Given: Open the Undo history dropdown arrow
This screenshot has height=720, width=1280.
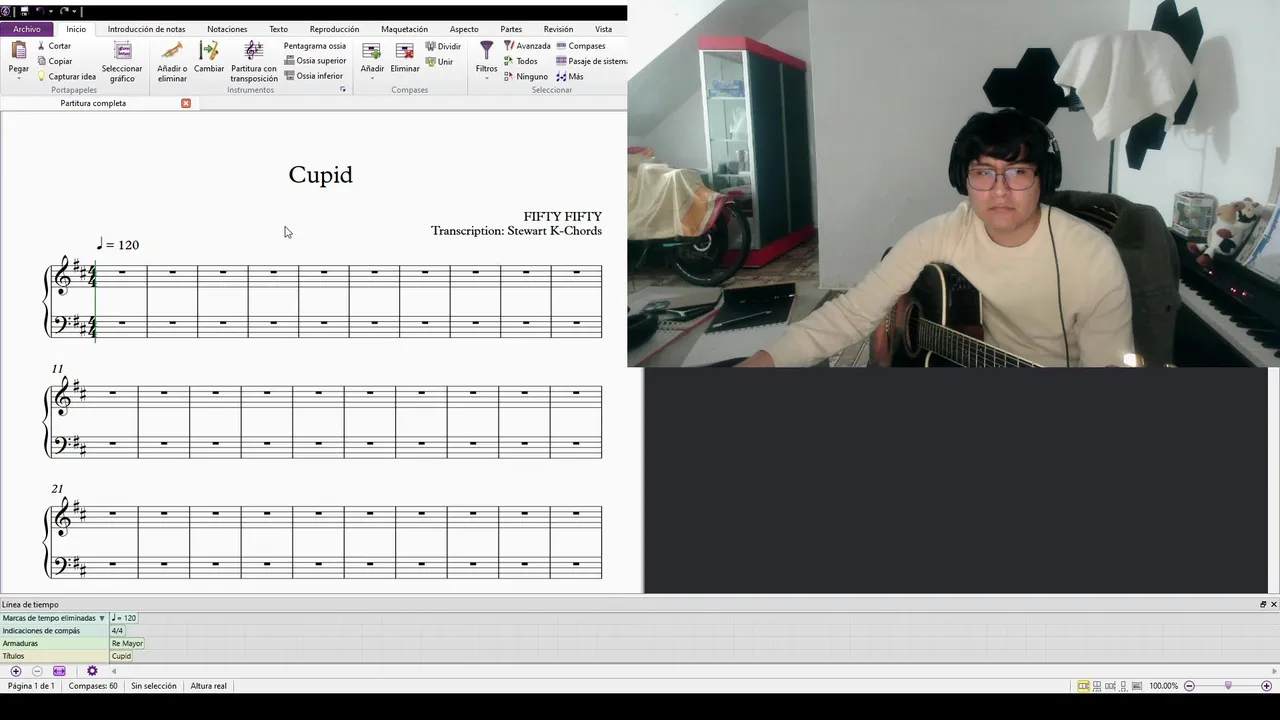Looking at the screenshot, I should [50, 11].
